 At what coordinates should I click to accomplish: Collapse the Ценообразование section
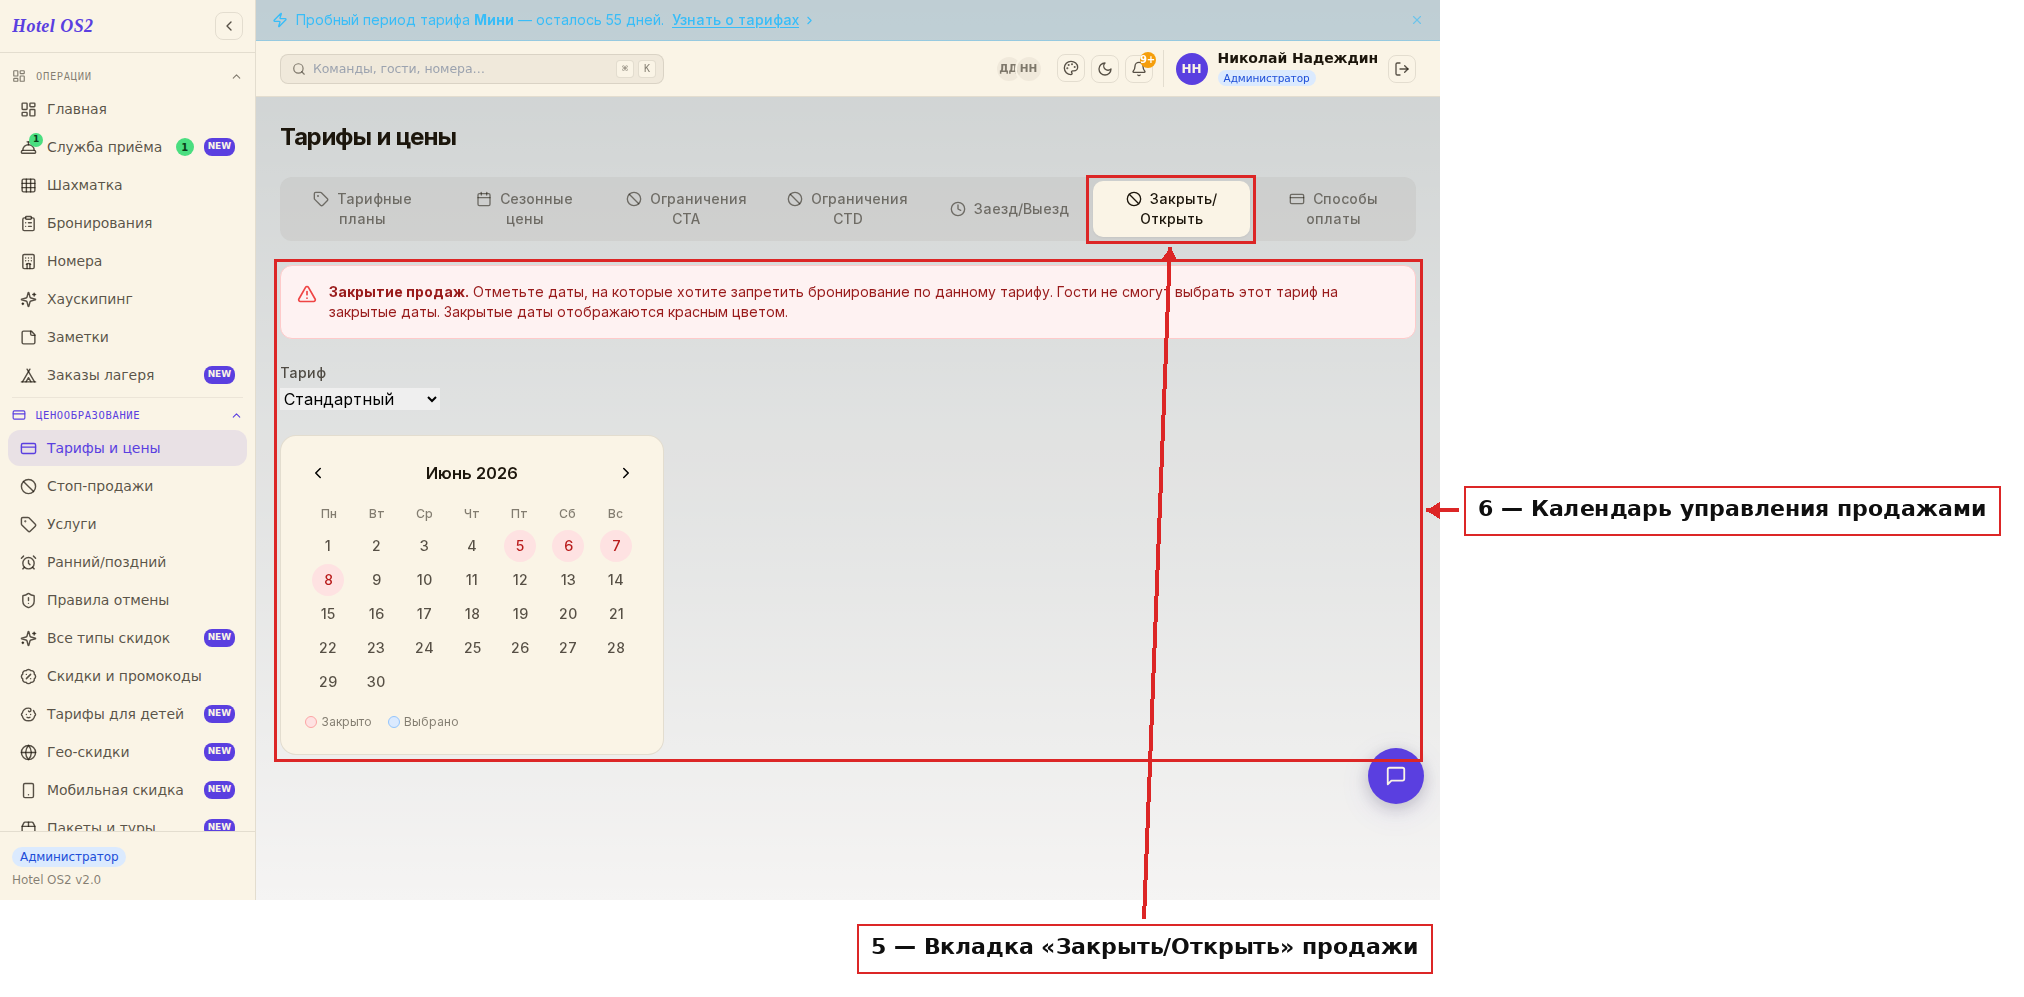(x=127, y=415)
